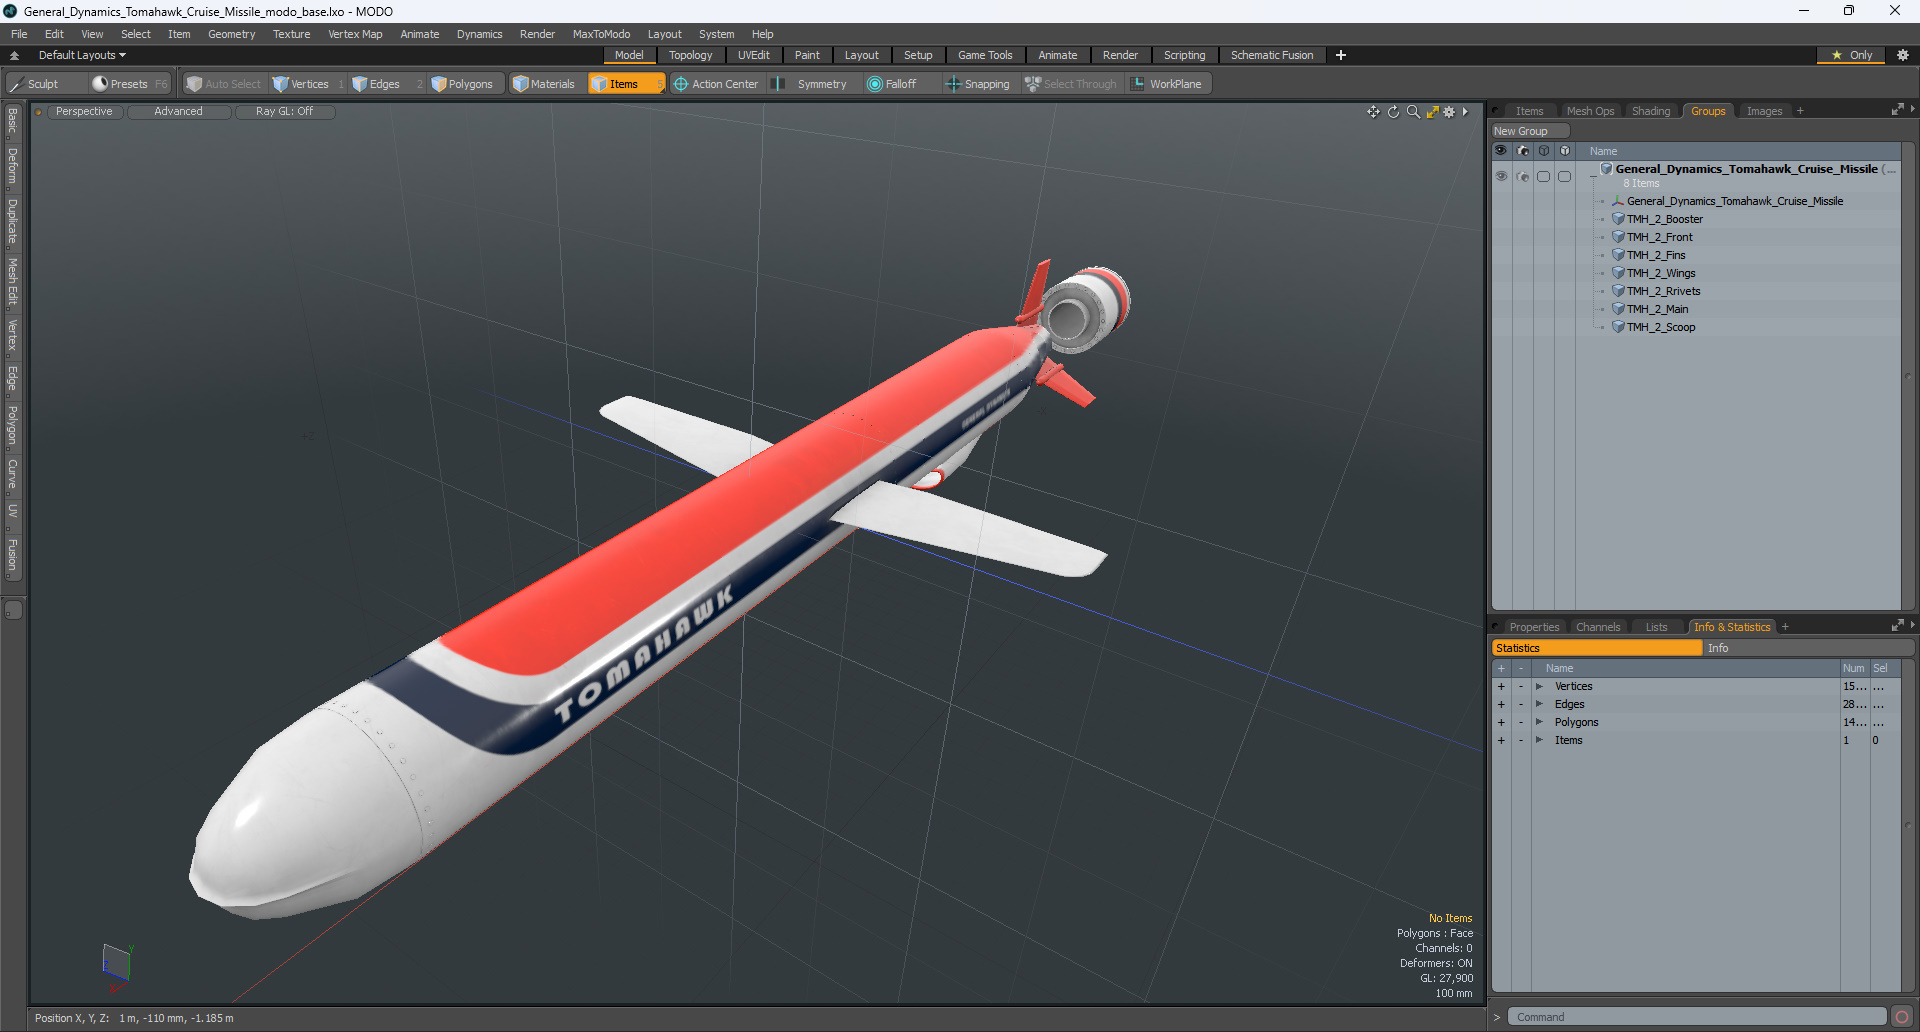Expand the Groups panel to full size

(1897, 110)
